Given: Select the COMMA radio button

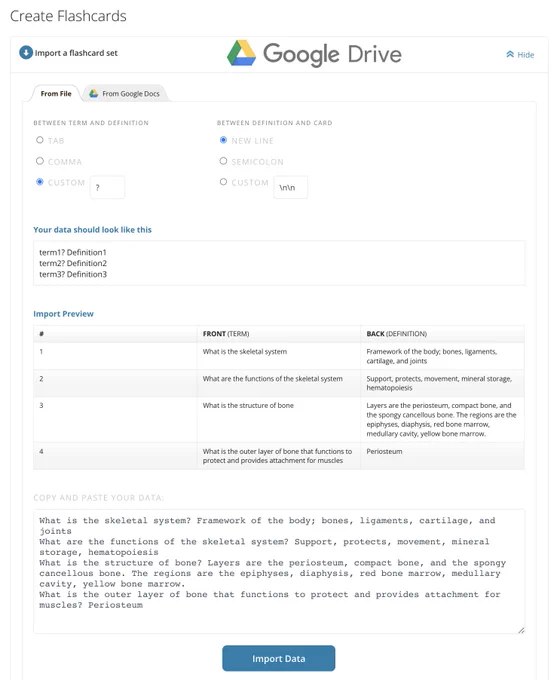Looking at the screenshot, I should (x=40, y=161).
